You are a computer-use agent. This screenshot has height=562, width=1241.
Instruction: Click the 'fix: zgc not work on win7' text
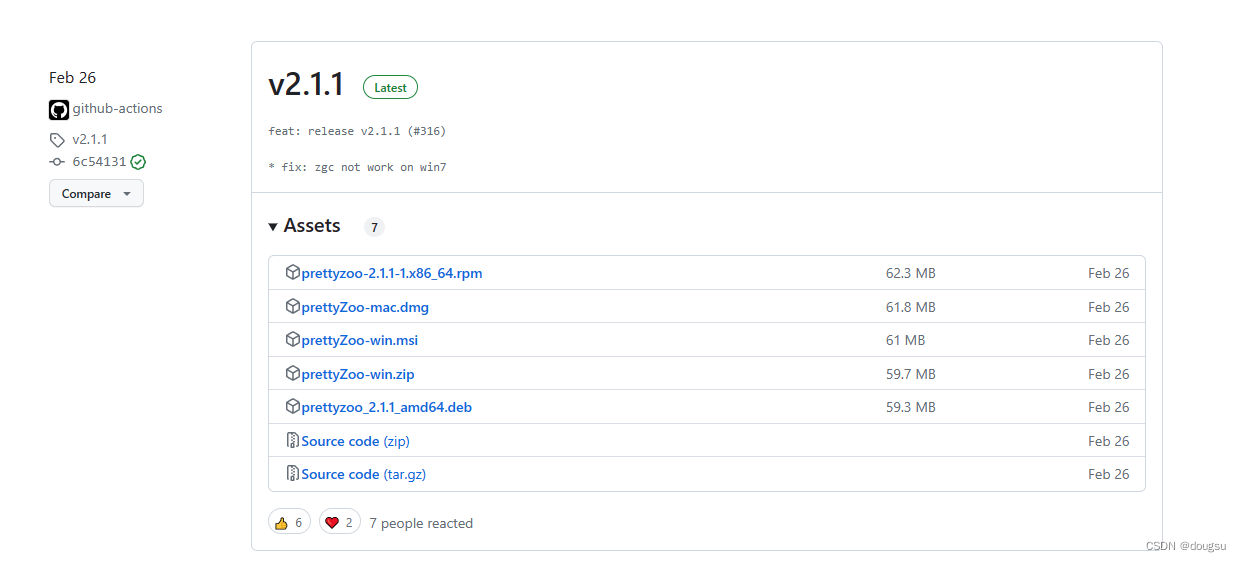(x=364, y=167)
